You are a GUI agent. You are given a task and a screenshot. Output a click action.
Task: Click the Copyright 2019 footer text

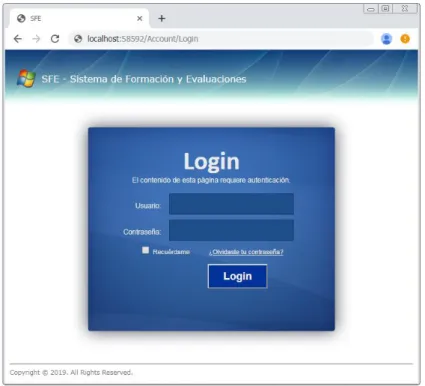coord(71,372)
